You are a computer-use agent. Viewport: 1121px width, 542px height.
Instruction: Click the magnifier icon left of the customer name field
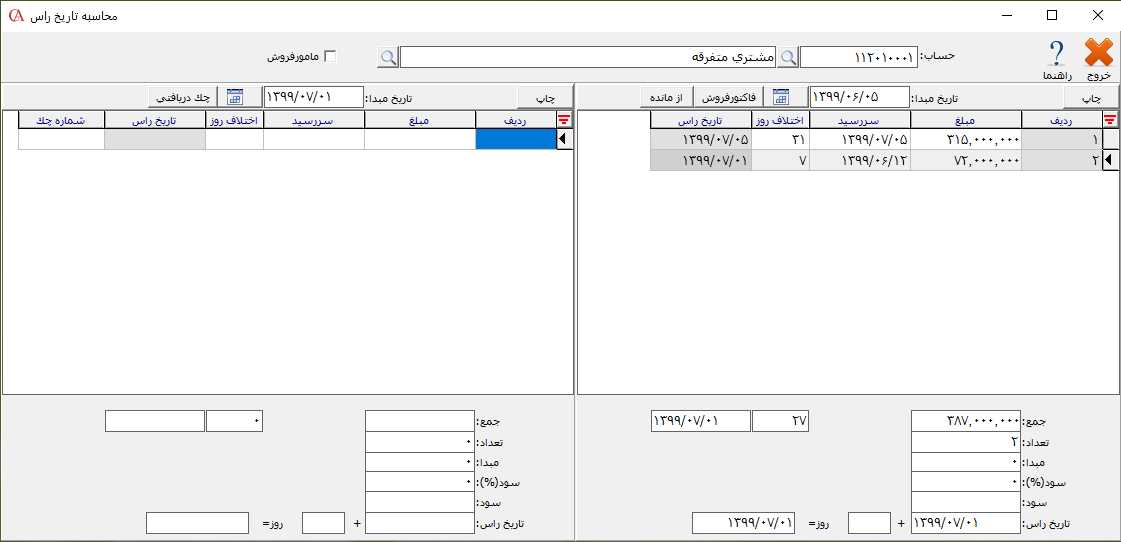coord(388,58)
